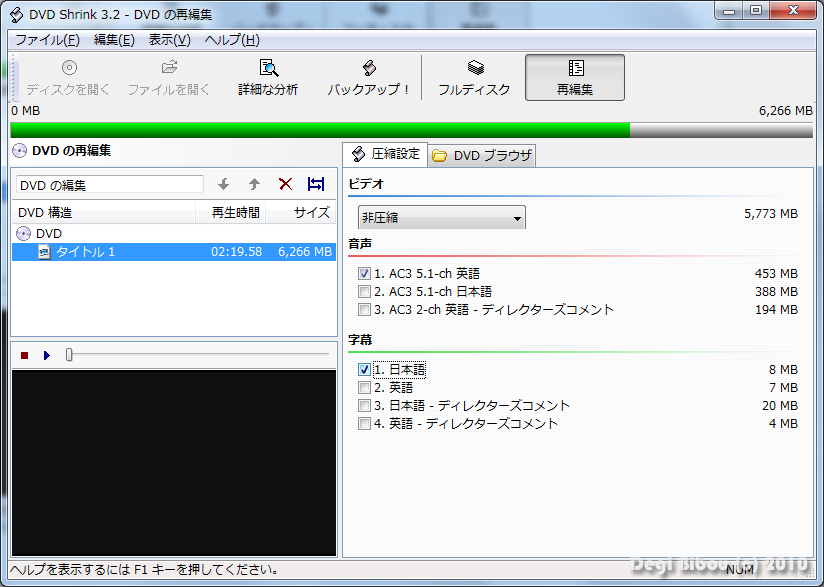Screen dimensions: 824x587
Task: Click the ファイルを開く (Open Files) toolbar icon
Action: click(x=169, y=77)
